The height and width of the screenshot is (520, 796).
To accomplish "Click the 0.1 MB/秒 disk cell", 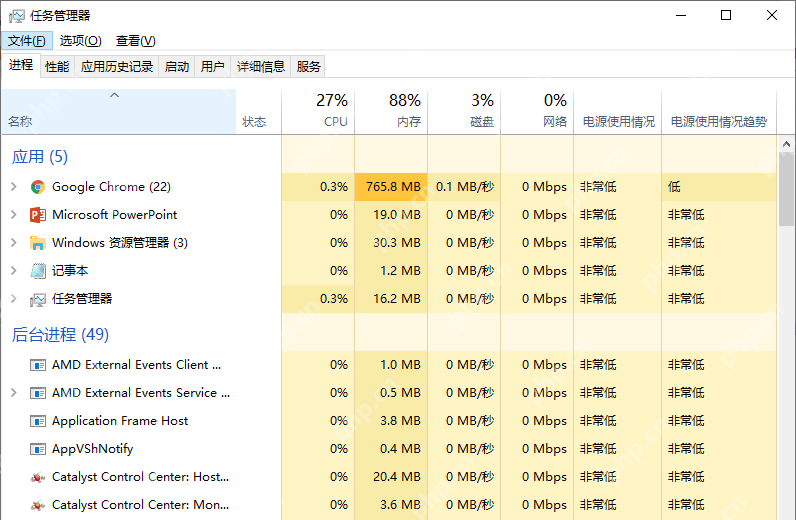I will (464, 187).
